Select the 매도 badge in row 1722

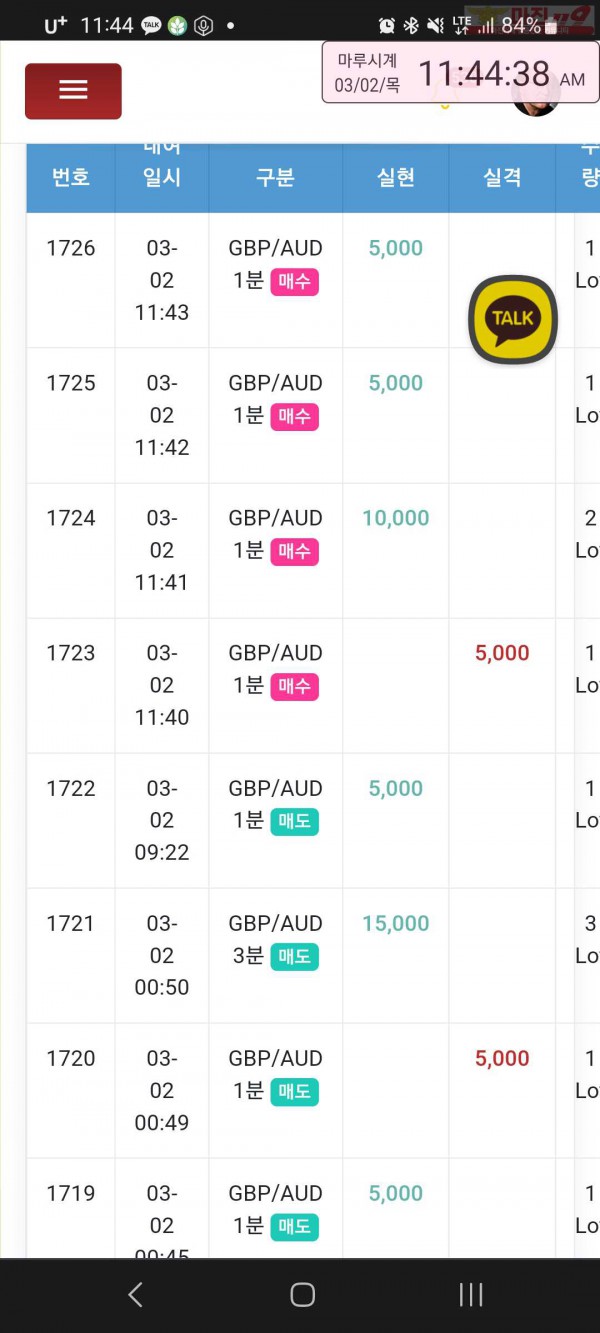(294, 822)
